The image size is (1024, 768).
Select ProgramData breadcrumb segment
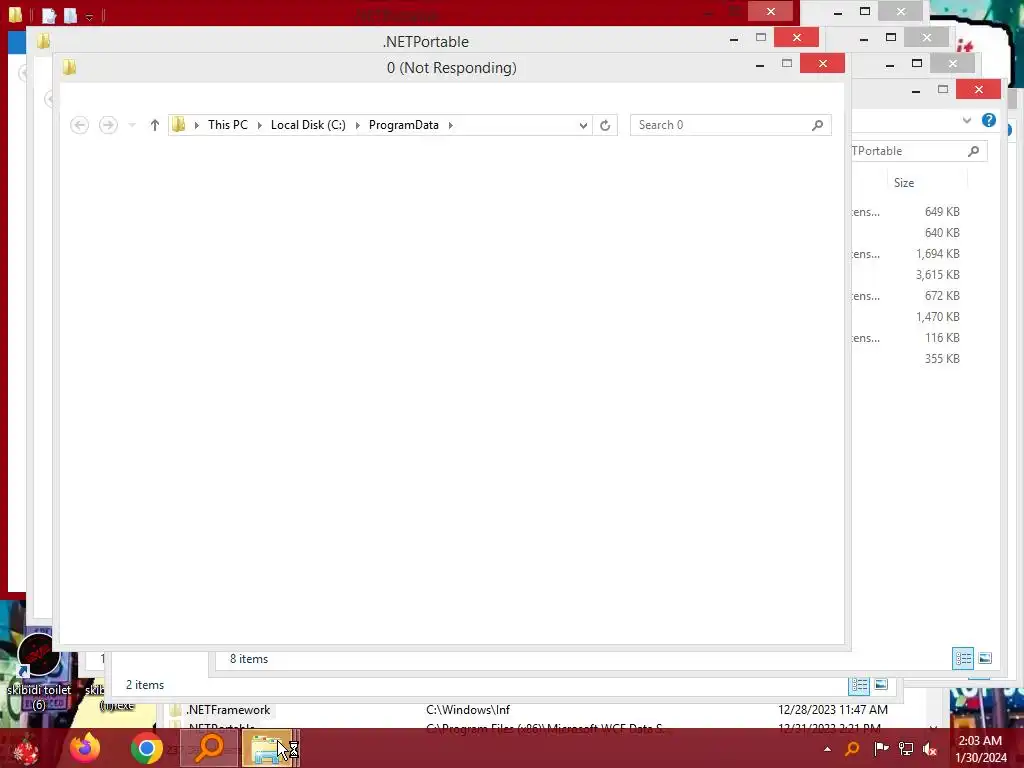coord(404,125)
